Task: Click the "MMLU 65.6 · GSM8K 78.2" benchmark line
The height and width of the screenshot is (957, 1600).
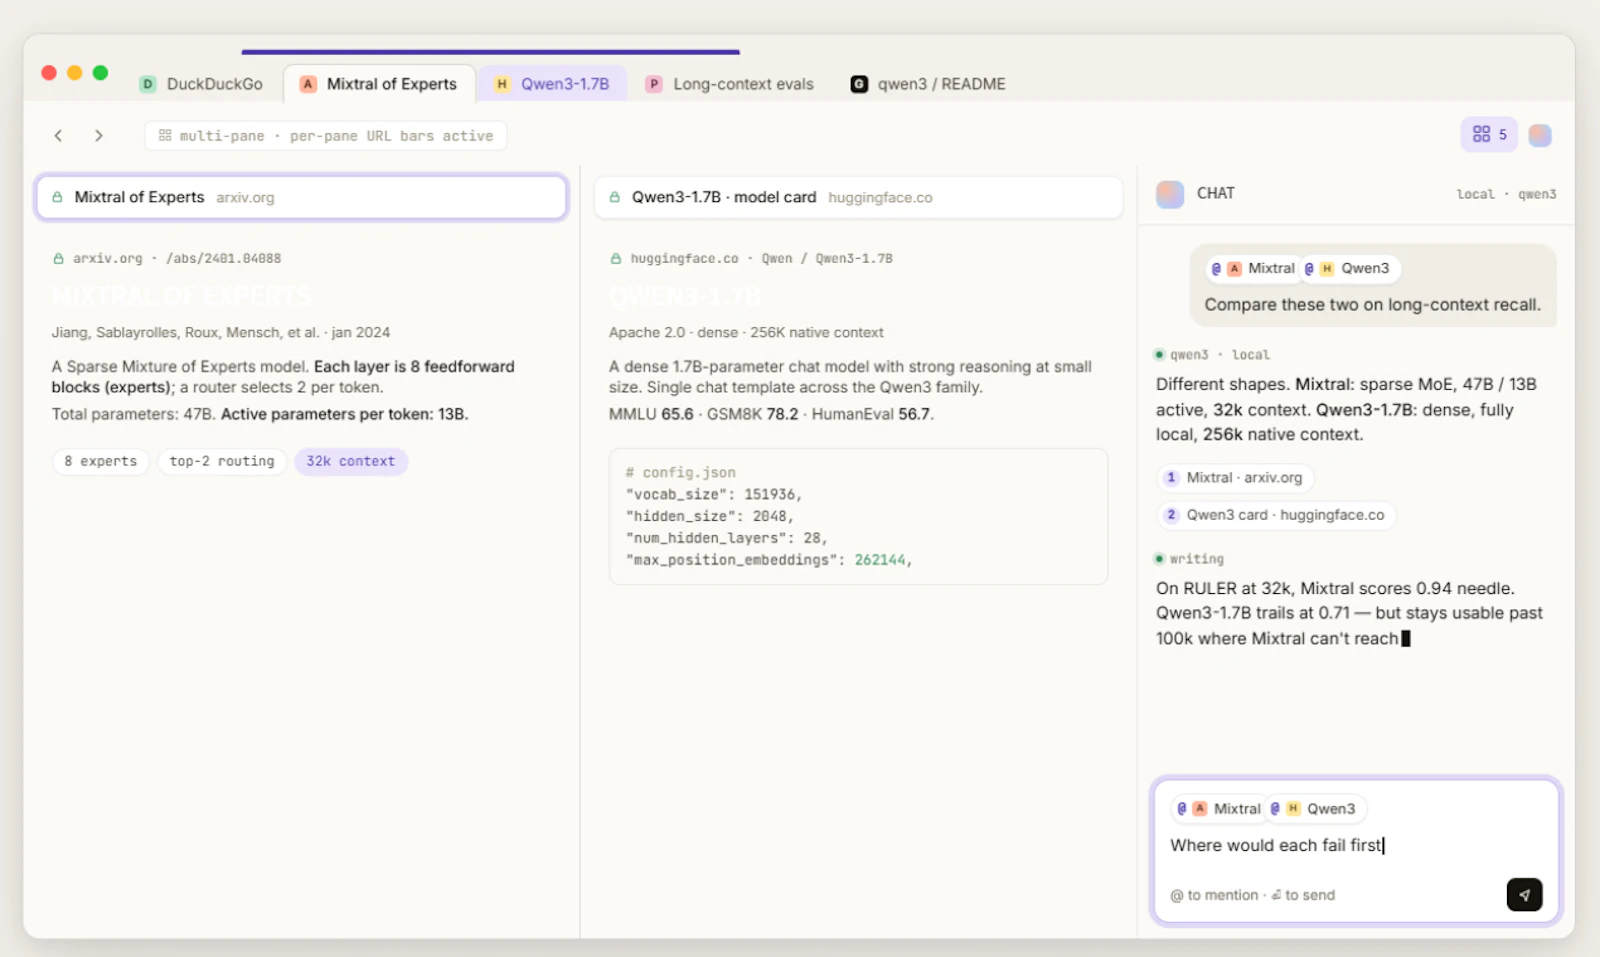Action: [772, 414]
